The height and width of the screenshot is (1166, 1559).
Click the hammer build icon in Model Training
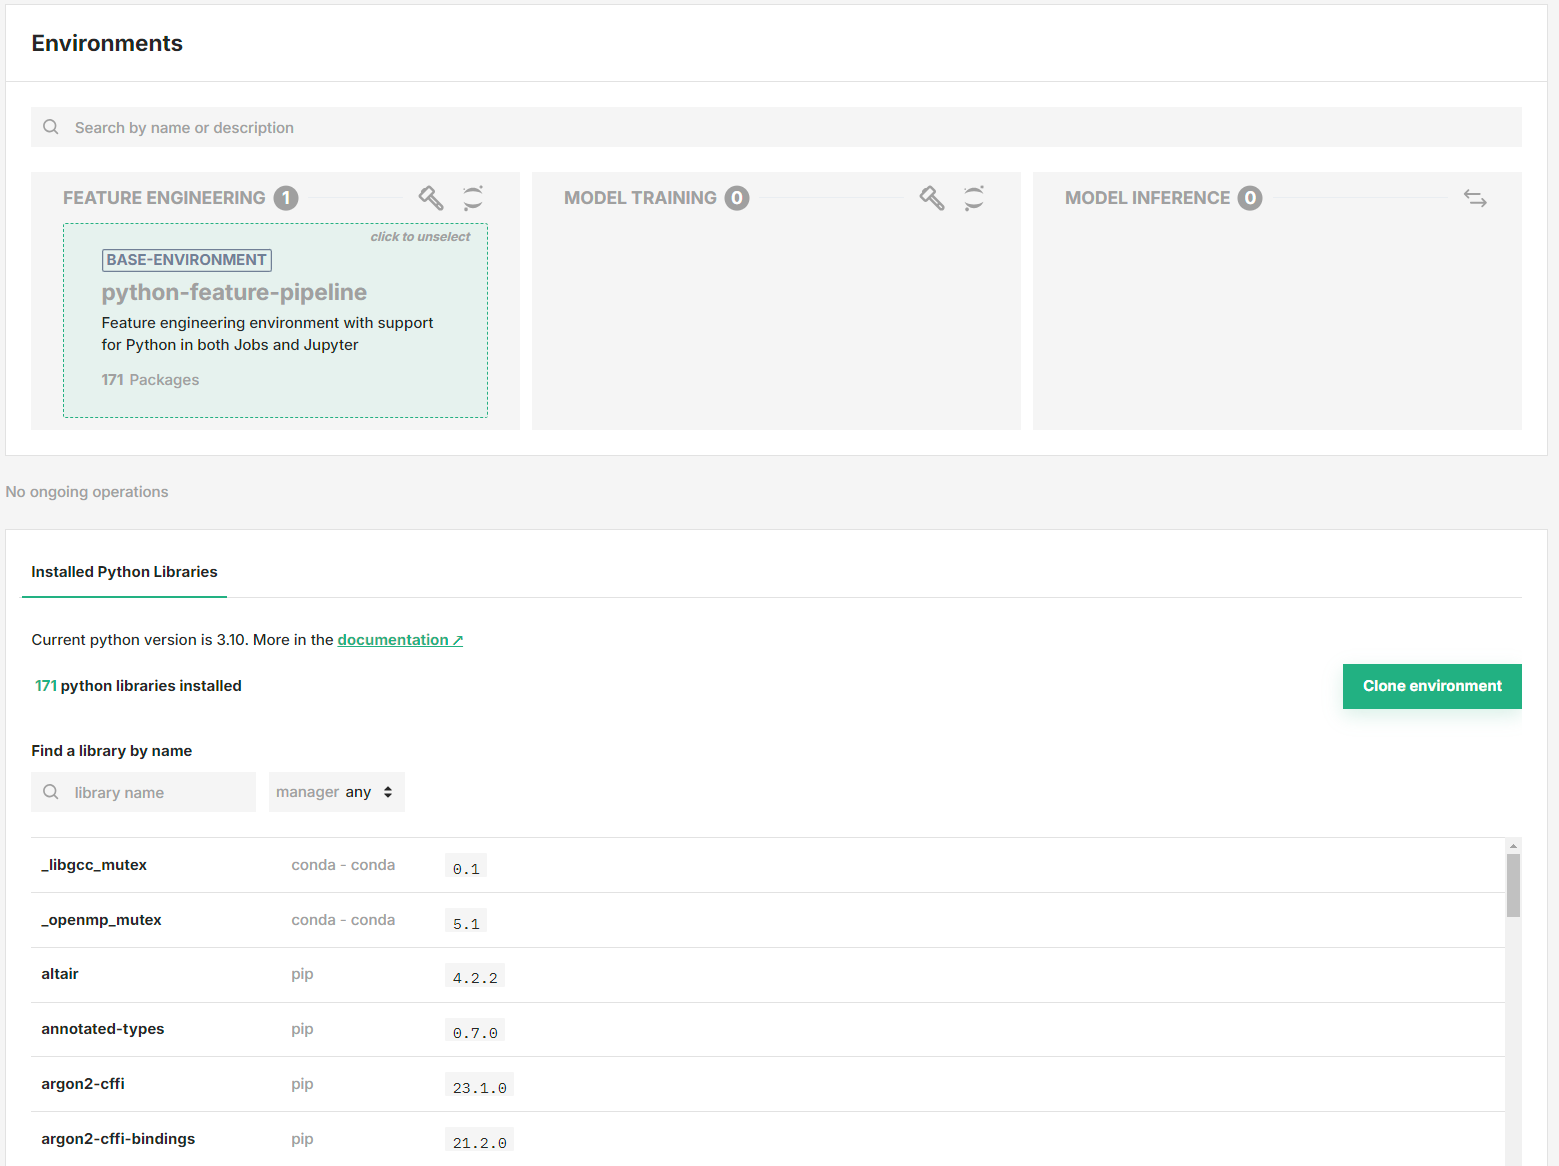(932, 198)
